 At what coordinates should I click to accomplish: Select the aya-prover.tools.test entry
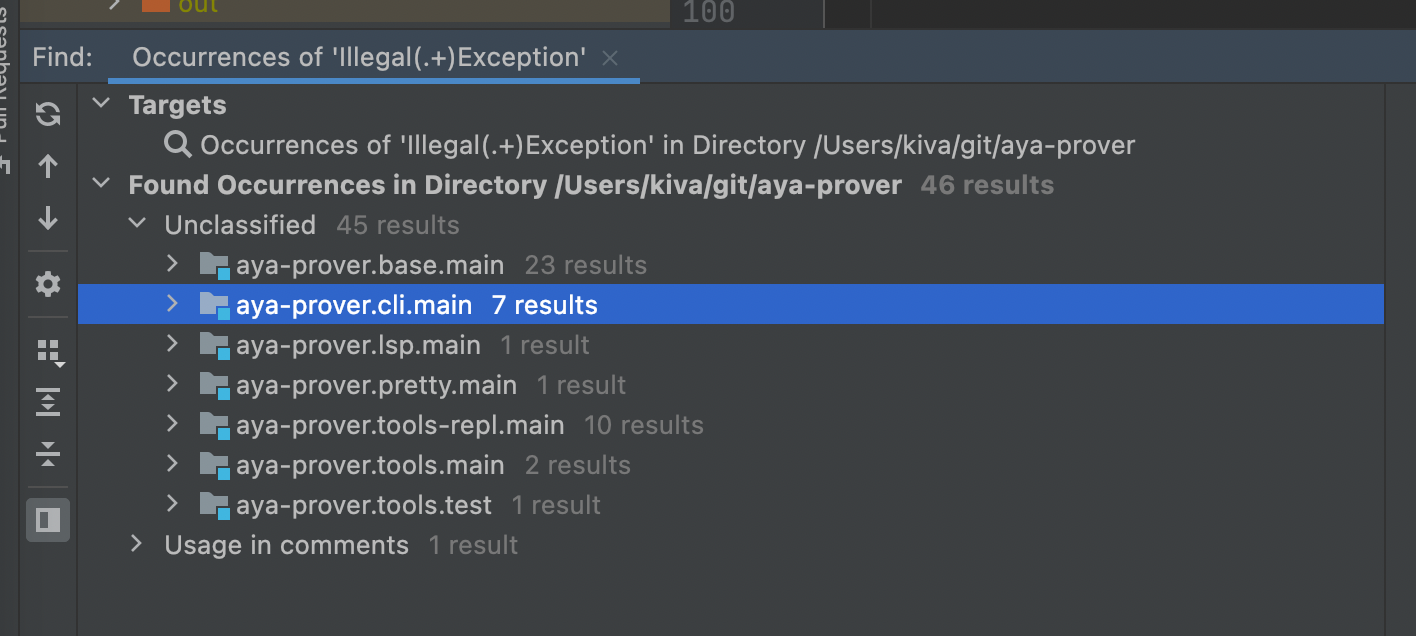pyautogui.click(x=364, y=505)
